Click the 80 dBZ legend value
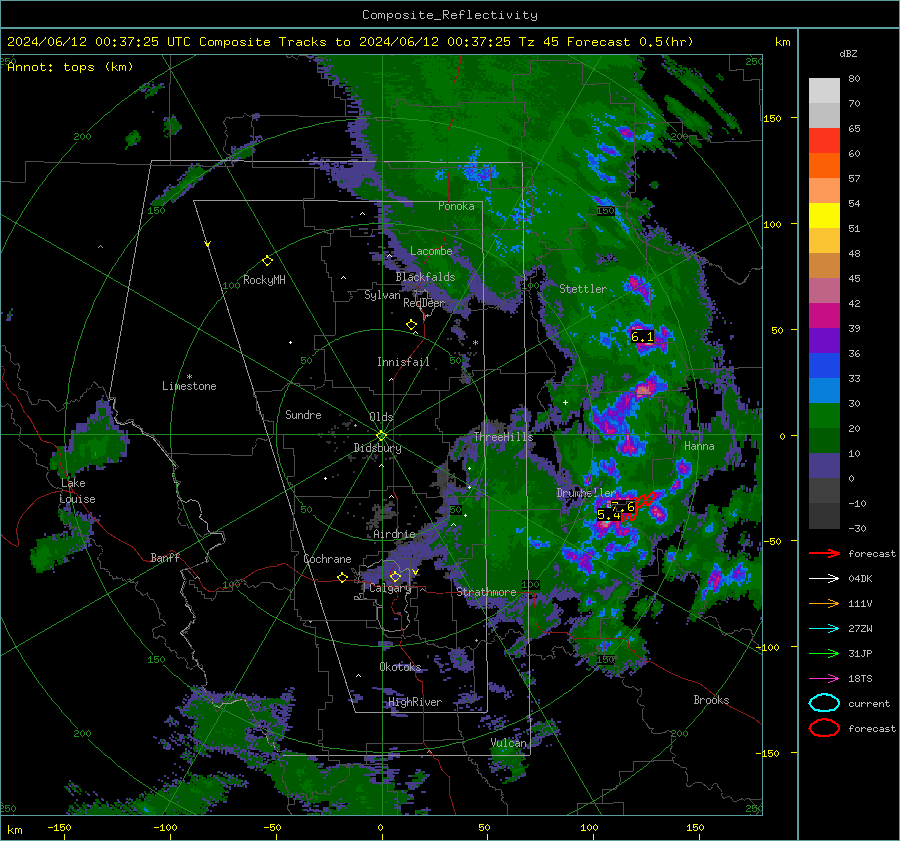Screen dimensions: 900x841 click(854, 79)
